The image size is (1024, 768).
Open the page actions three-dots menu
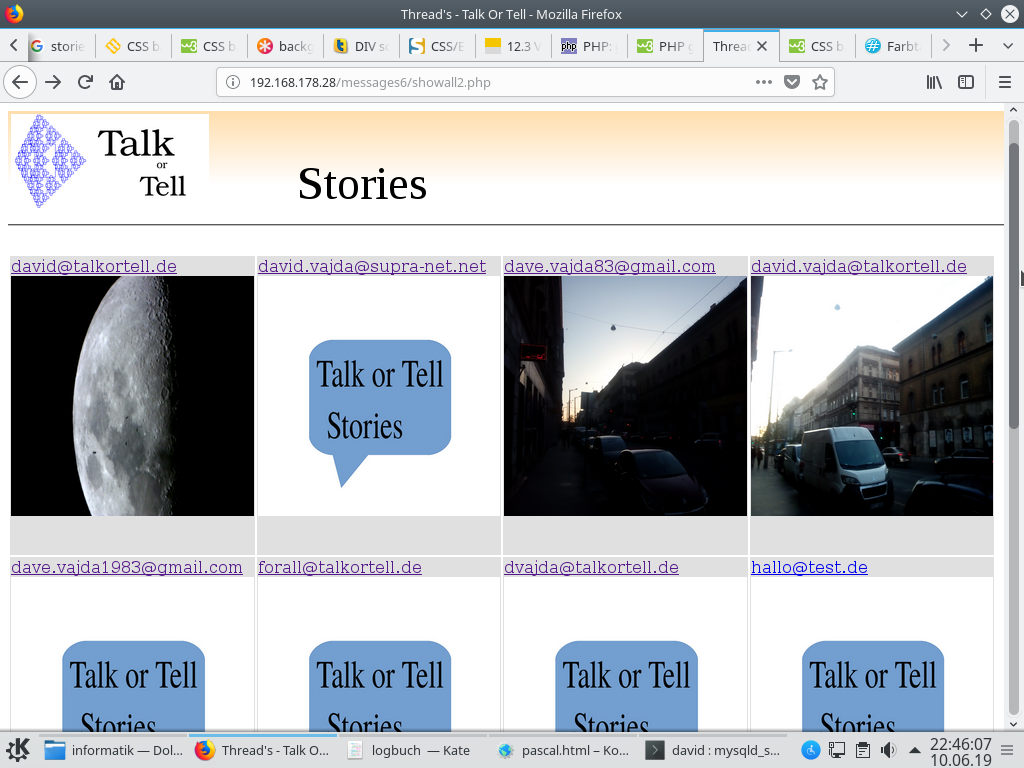pyautogui.click(x=764, y=82)
